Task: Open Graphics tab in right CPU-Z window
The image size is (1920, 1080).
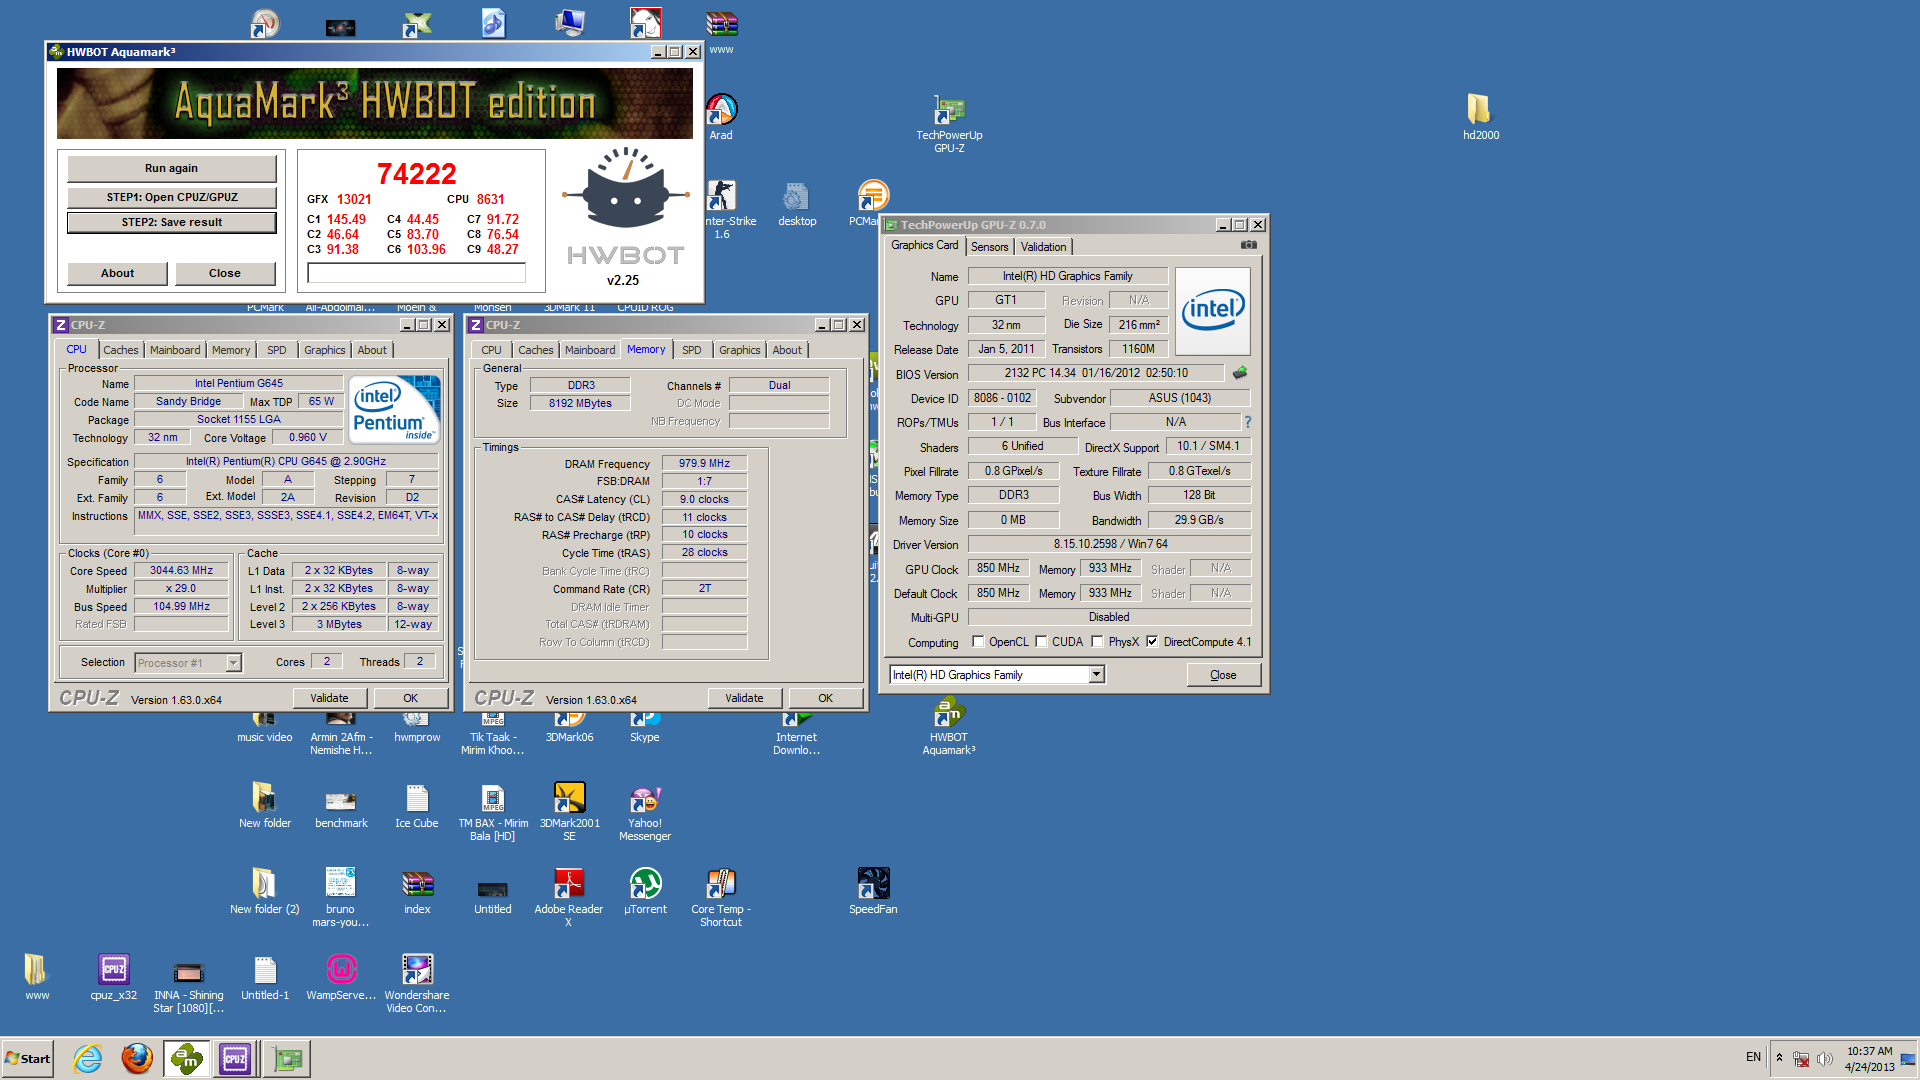Action: tap(740, 350)
